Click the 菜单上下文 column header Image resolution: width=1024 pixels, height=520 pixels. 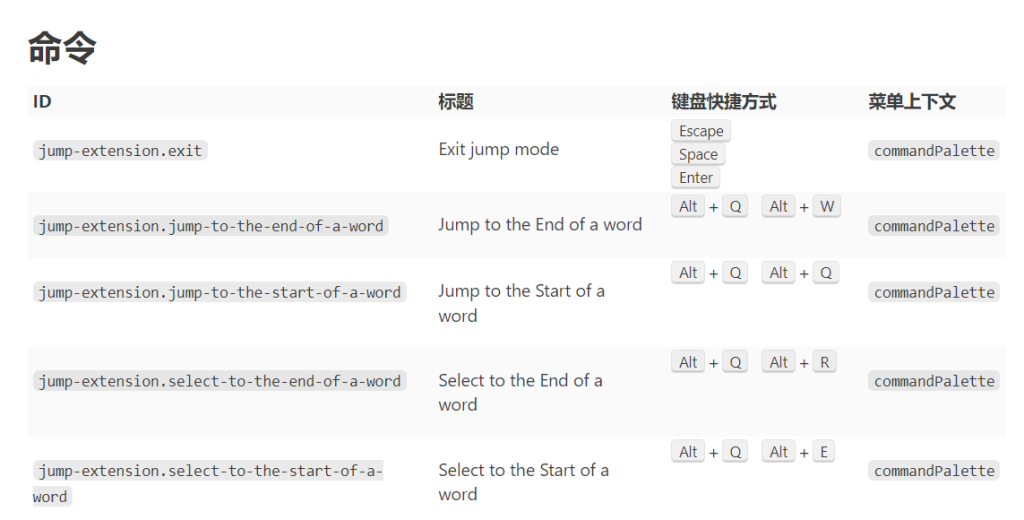point(911,101)
